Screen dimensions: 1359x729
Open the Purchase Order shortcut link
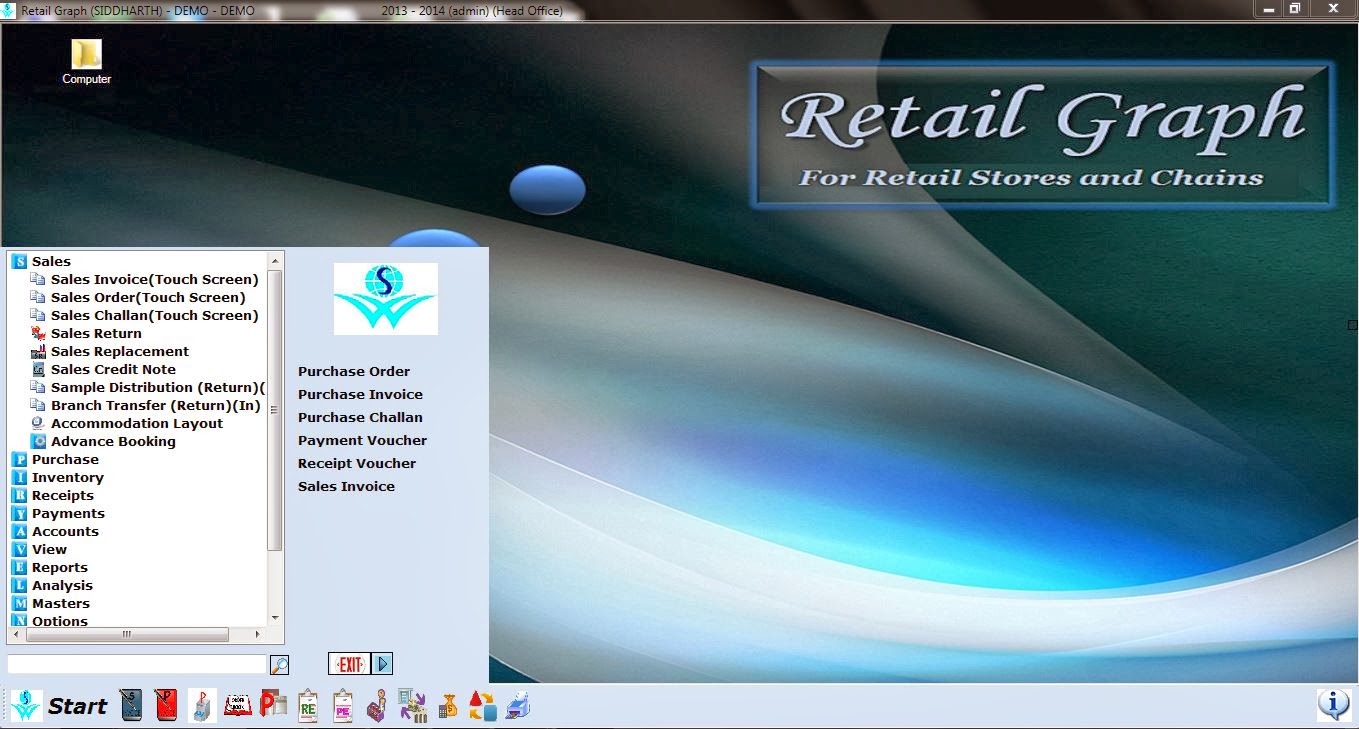tap(354, 371)
